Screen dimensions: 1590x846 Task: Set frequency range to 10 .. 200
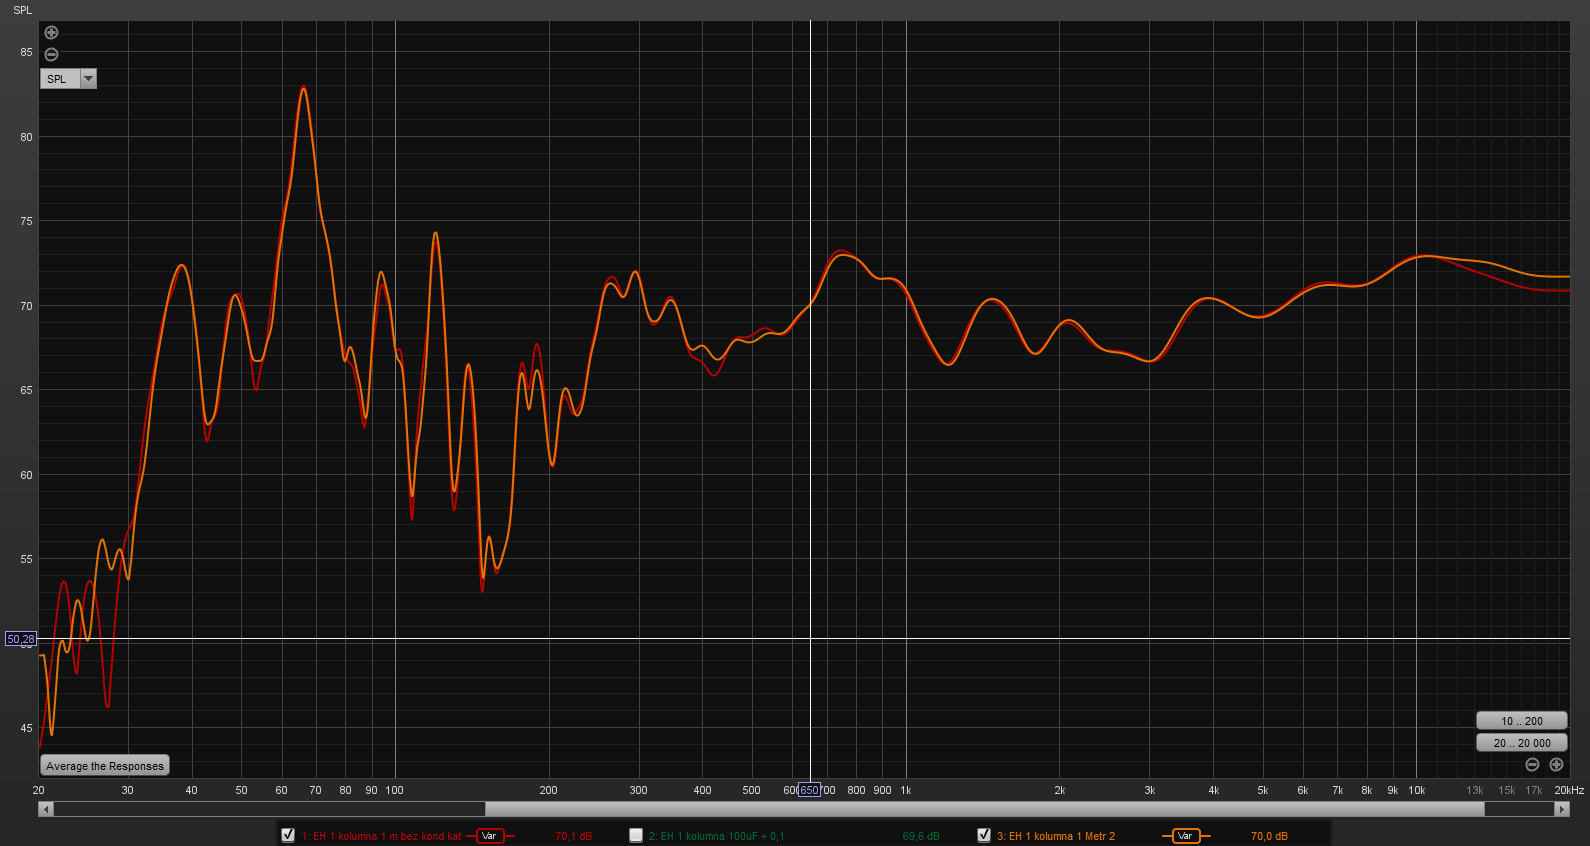coord(1521,721)
